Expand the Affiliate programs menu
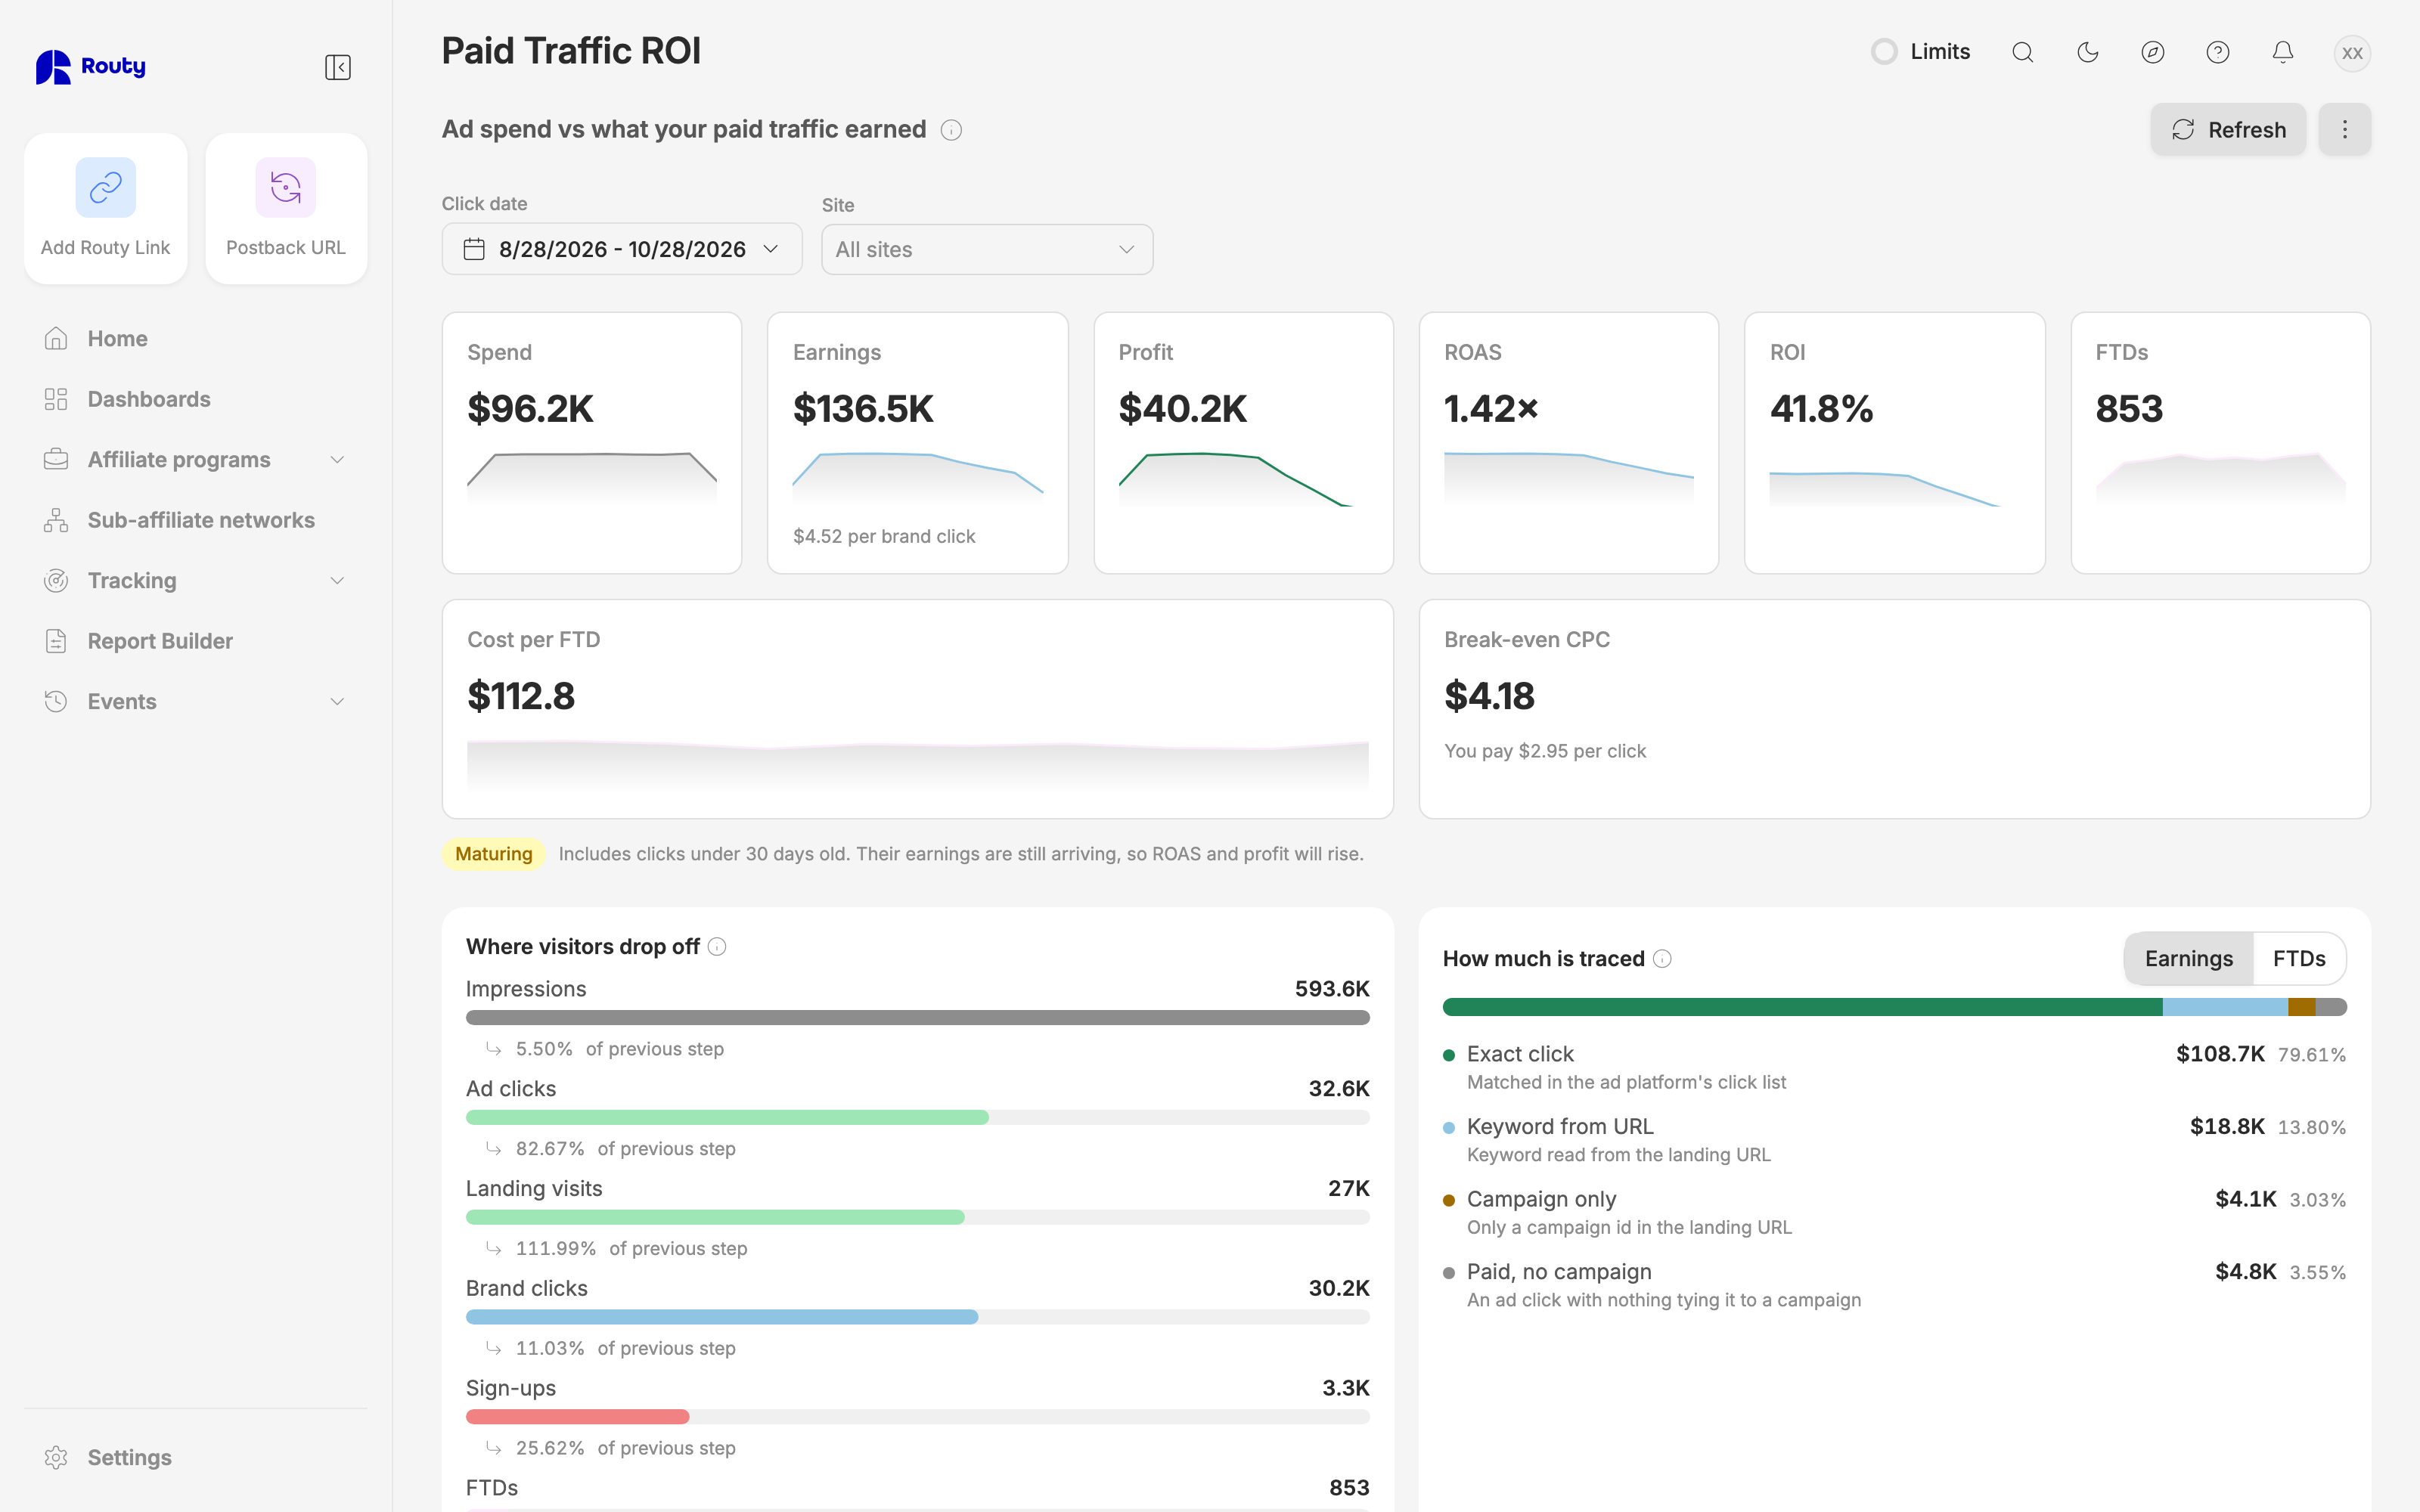Viewport: 2420px width, 1512px height. [x=195, y=459]
